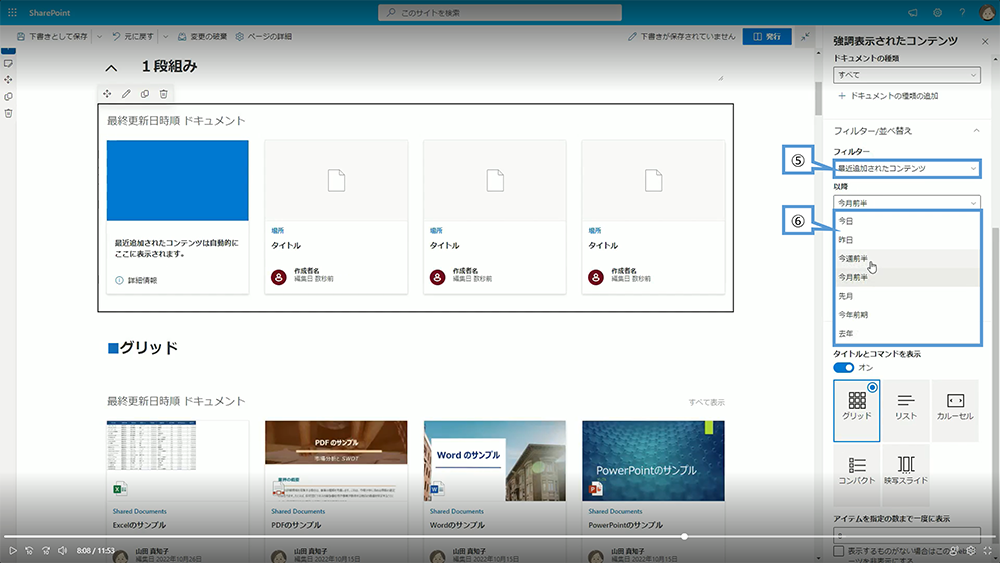Viewport: 1000px width, 563px height.
Task: Choose 今週前半 from the 以降 list
Action: (907, 258)
